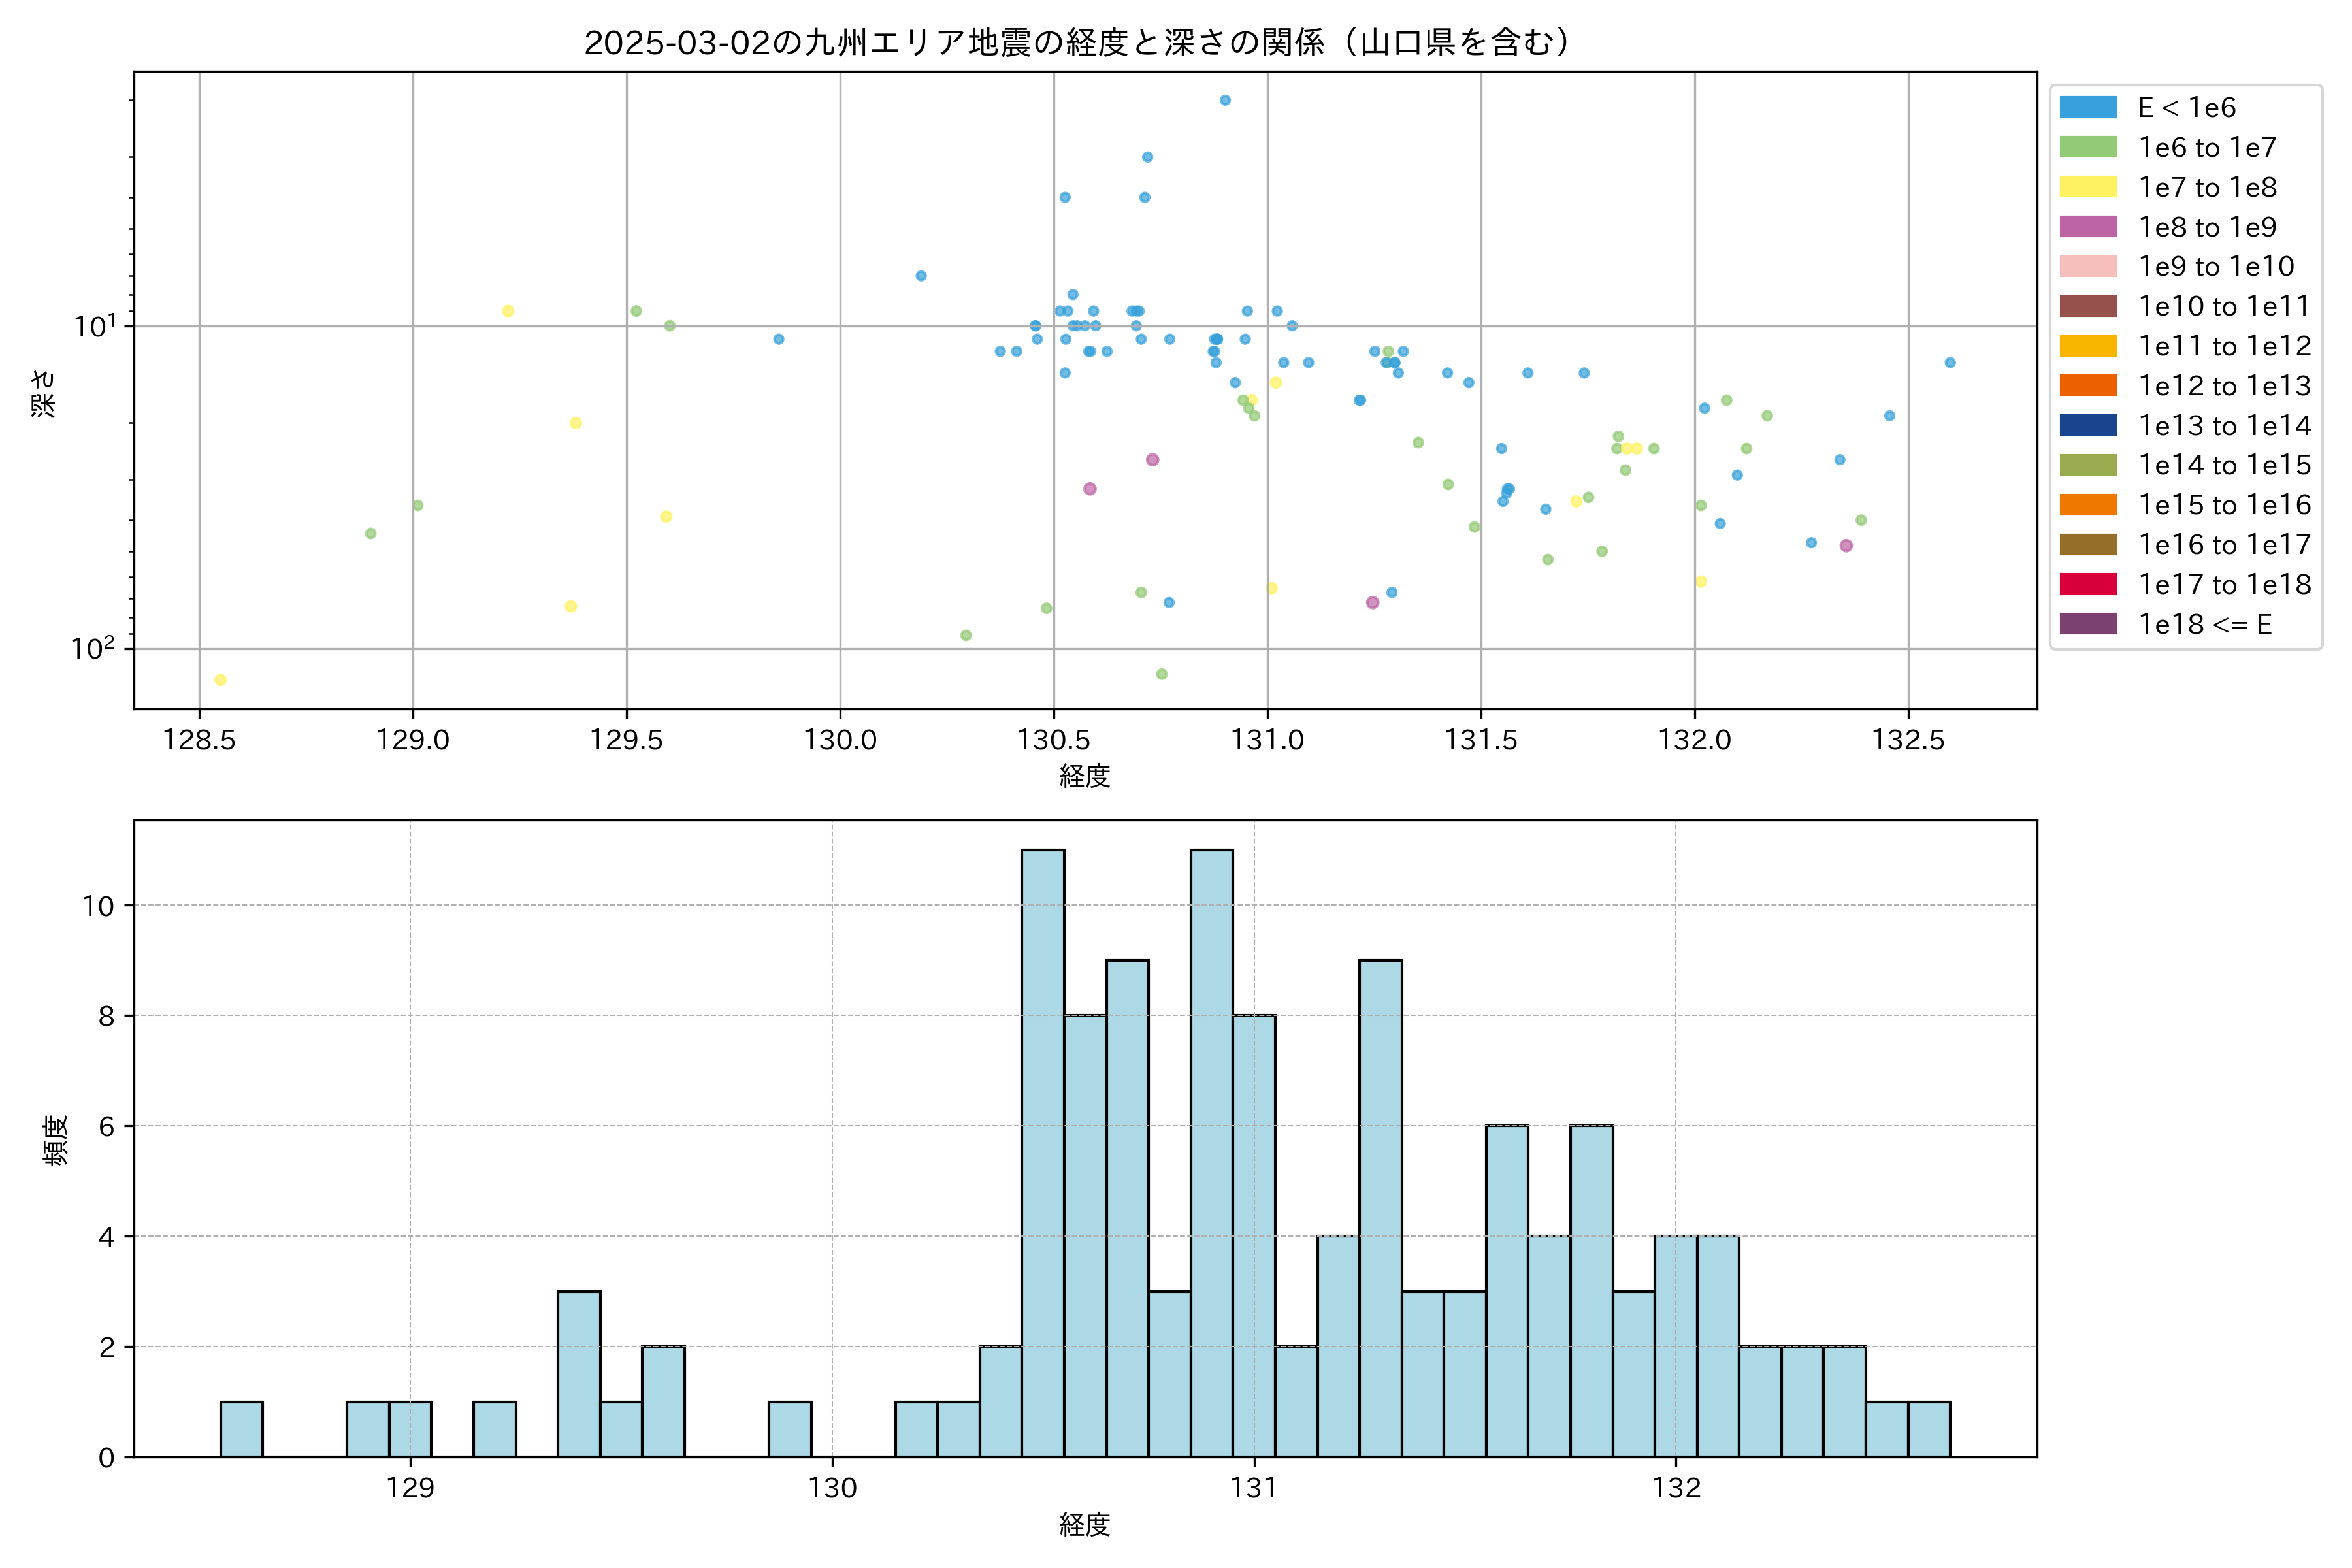Click the pink 1e9 to 1e10 swatch
This screenshot has width=2352, height=1568.
2087,267
